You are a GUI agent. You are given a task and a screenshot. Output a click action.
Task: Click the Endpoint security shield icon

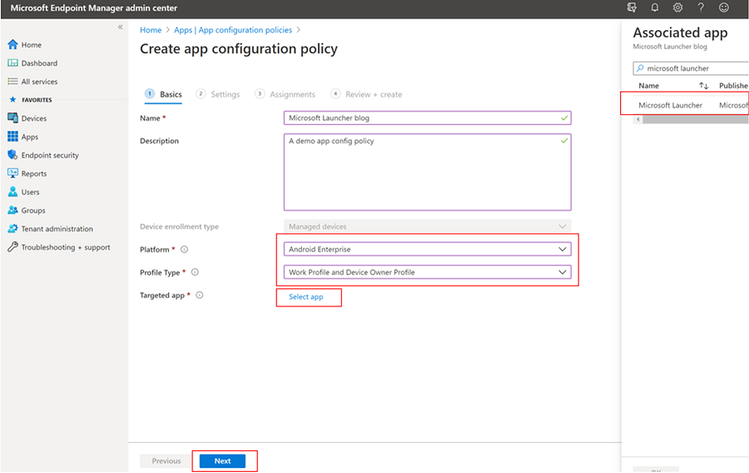point(12,155)
